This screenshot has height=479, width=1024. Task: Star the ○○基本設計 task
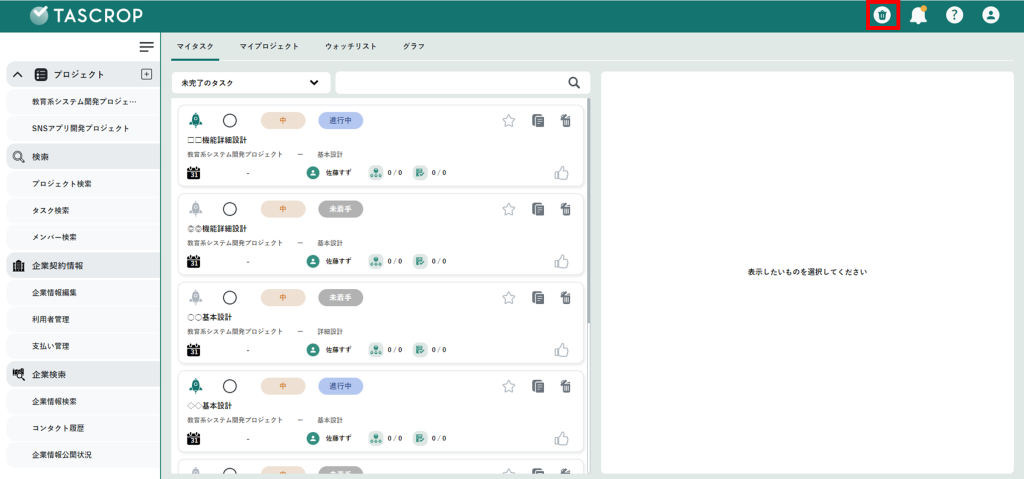click(x=509, y=297)
